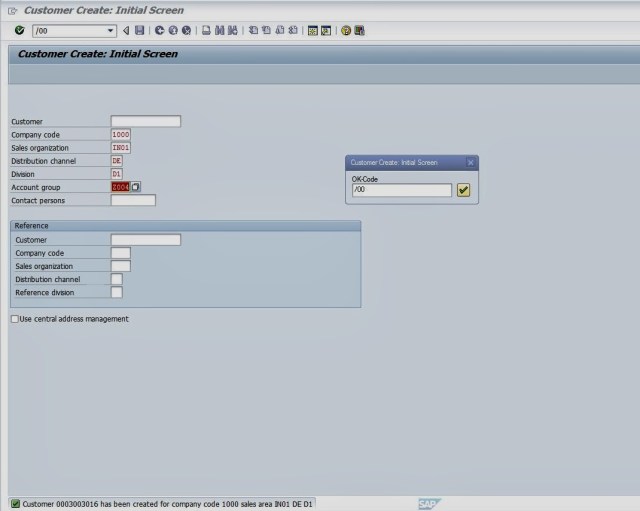Viewport: 640px width, 511px height.
Task: Click the red Cancel icon
Action: tap(187, 31)
